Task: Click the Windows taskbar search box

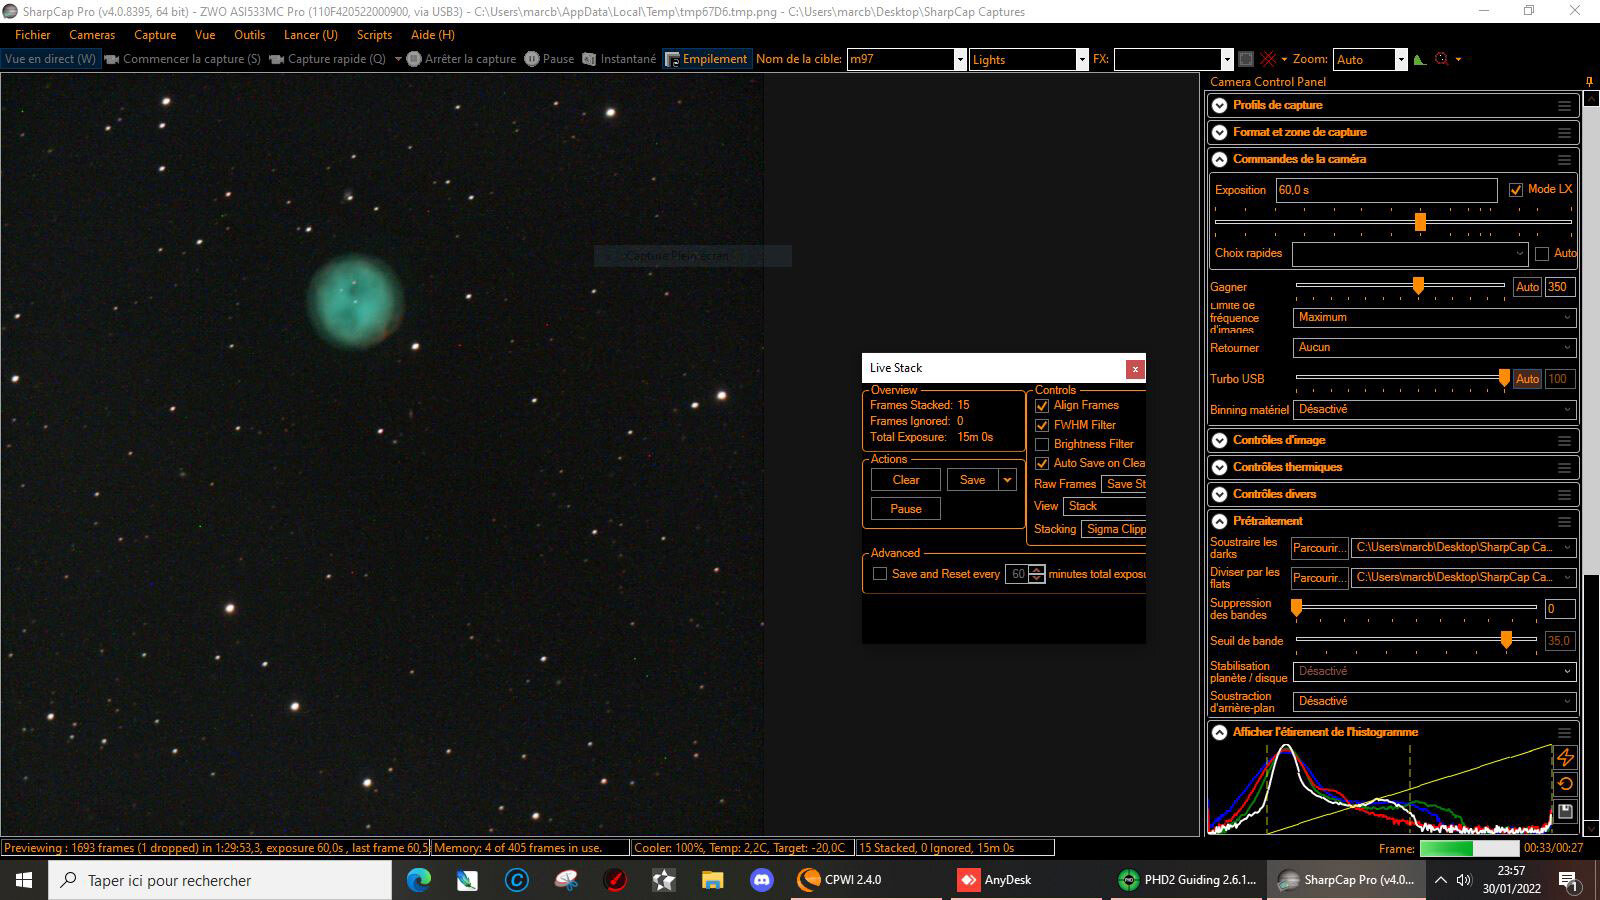Action: [x=220, y=880]
